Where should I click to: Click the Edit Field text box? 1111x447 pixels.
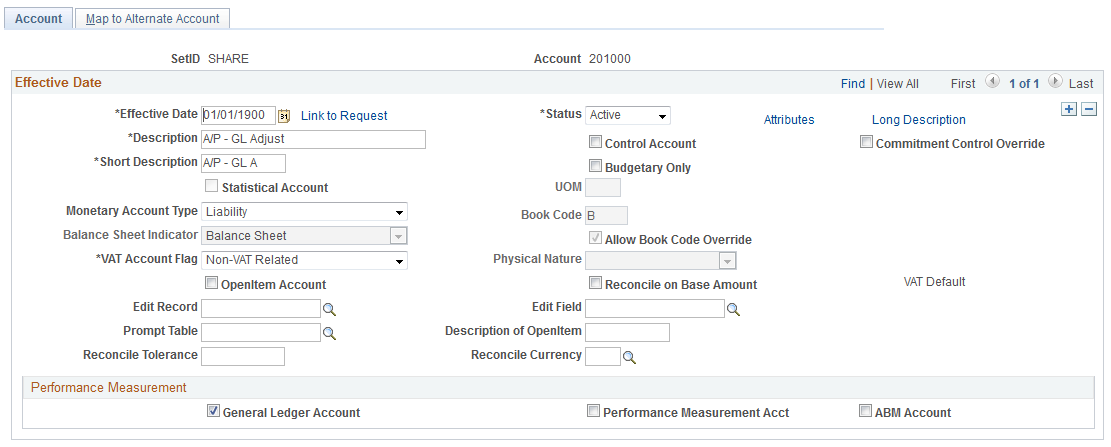click(655, 308)
